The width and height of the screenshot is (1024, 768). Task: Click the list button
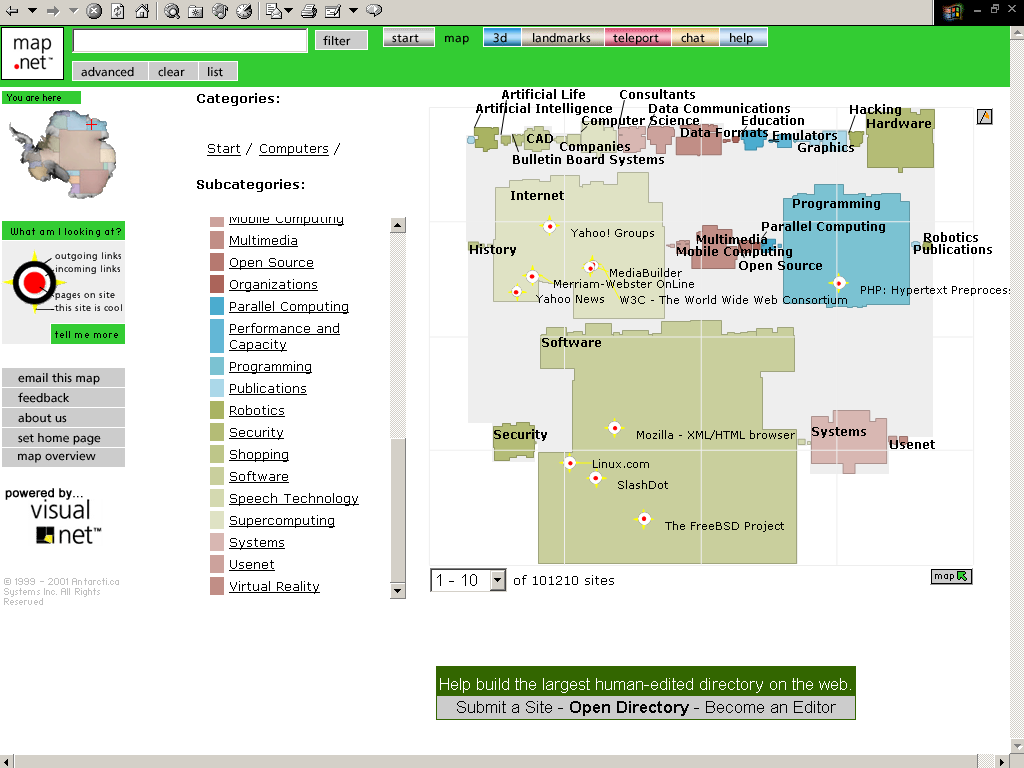215,71
